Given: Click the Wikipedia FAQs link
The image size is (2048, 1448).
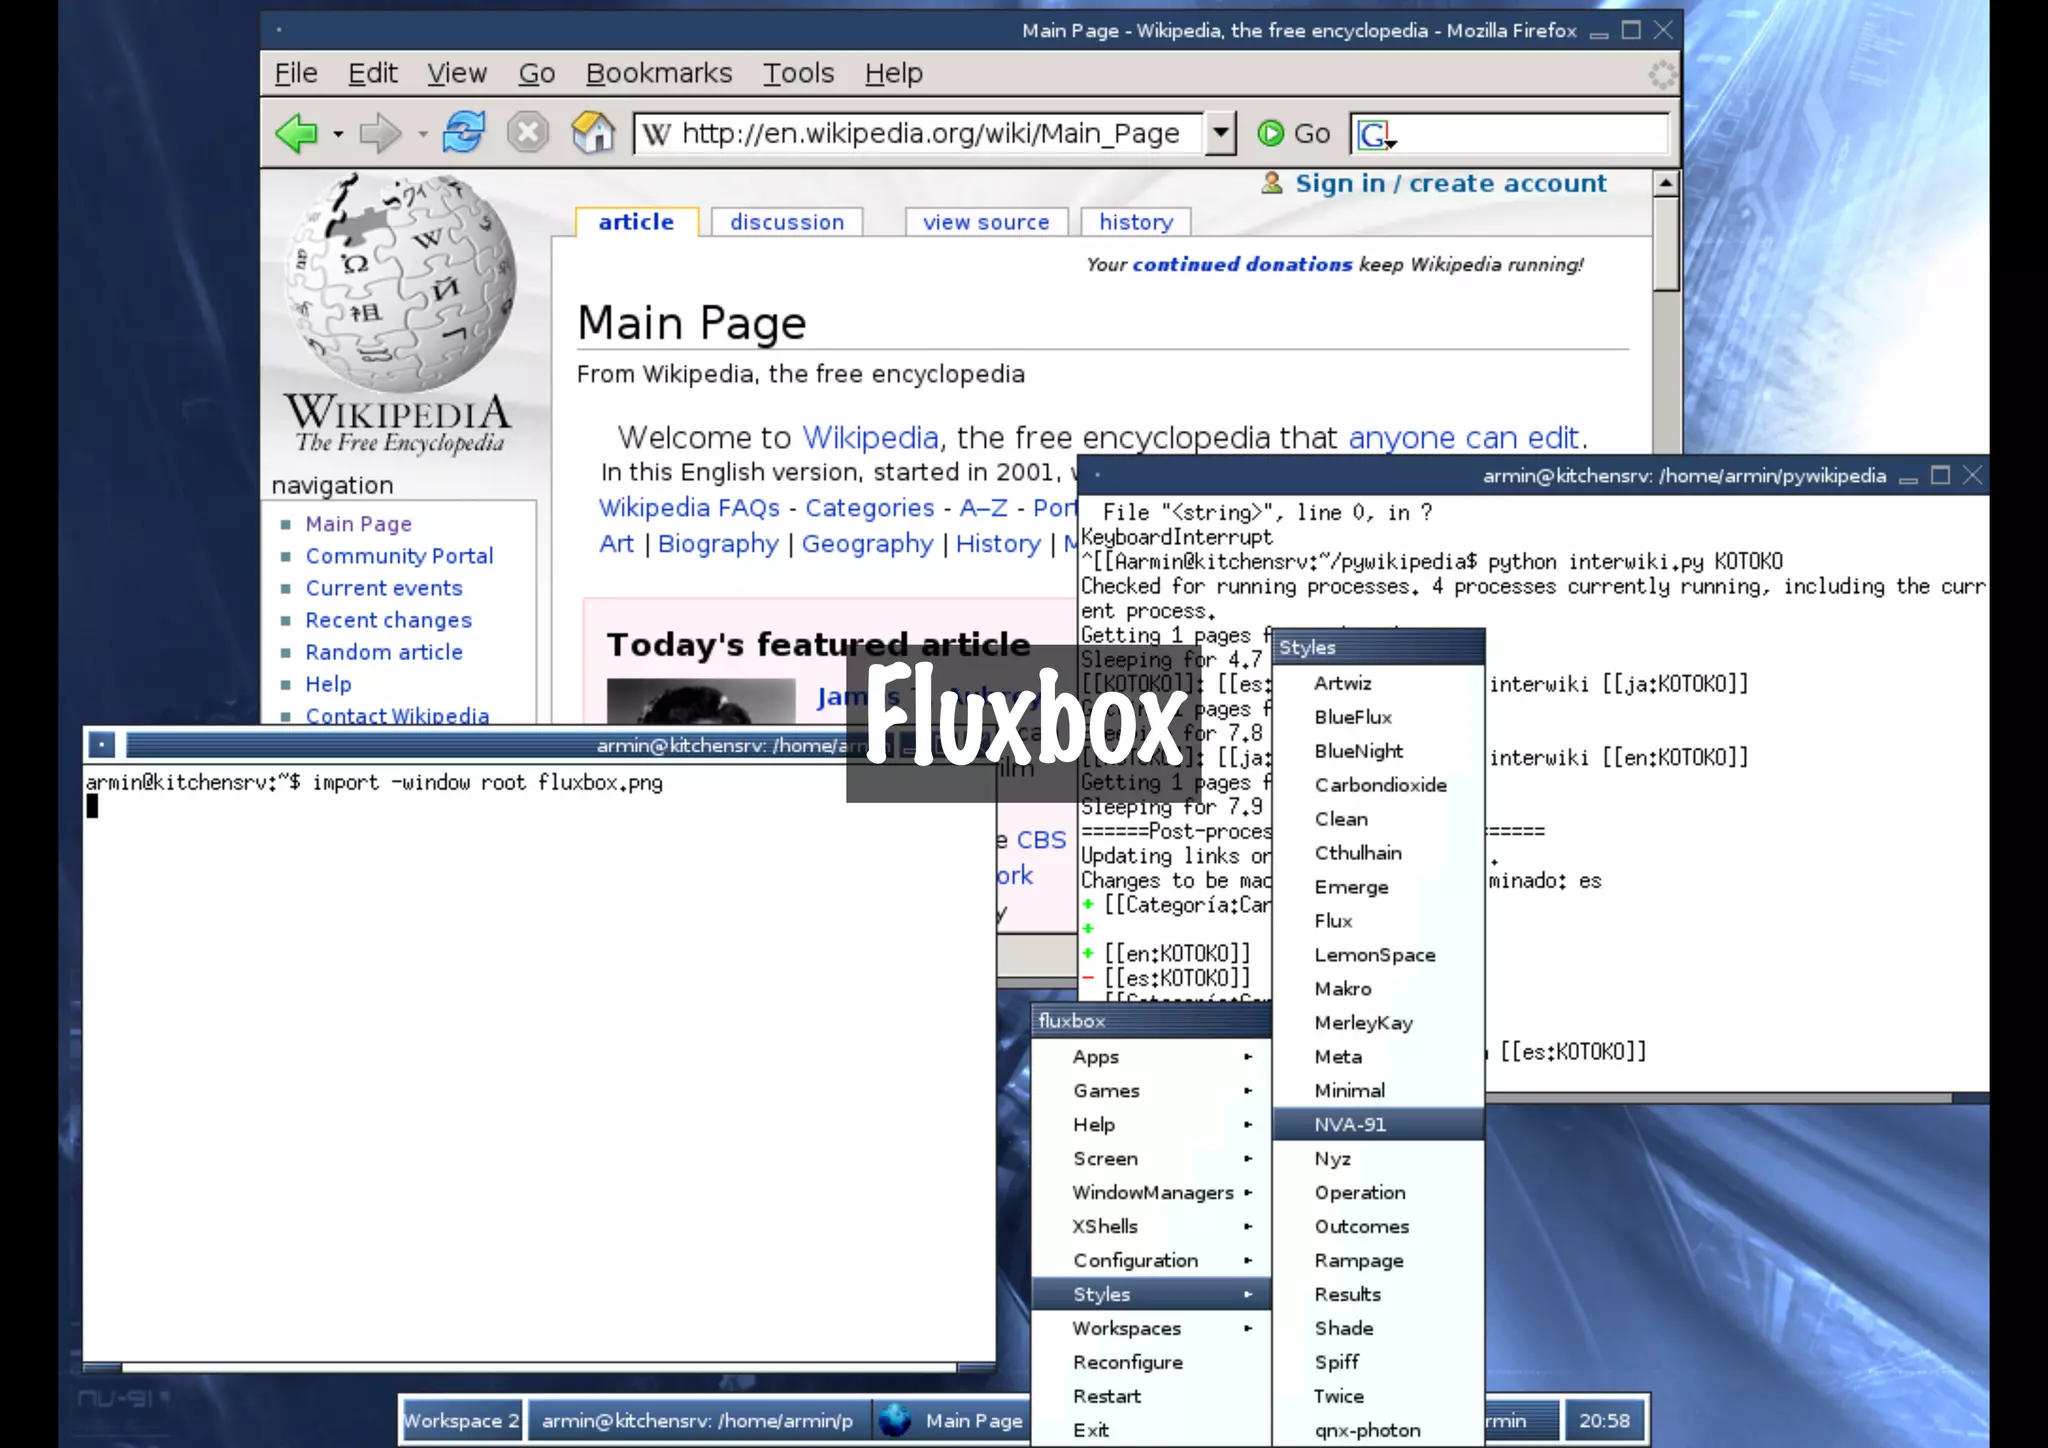Looking at the screenshot, I should pyautogui.click(x=689, y=508).
